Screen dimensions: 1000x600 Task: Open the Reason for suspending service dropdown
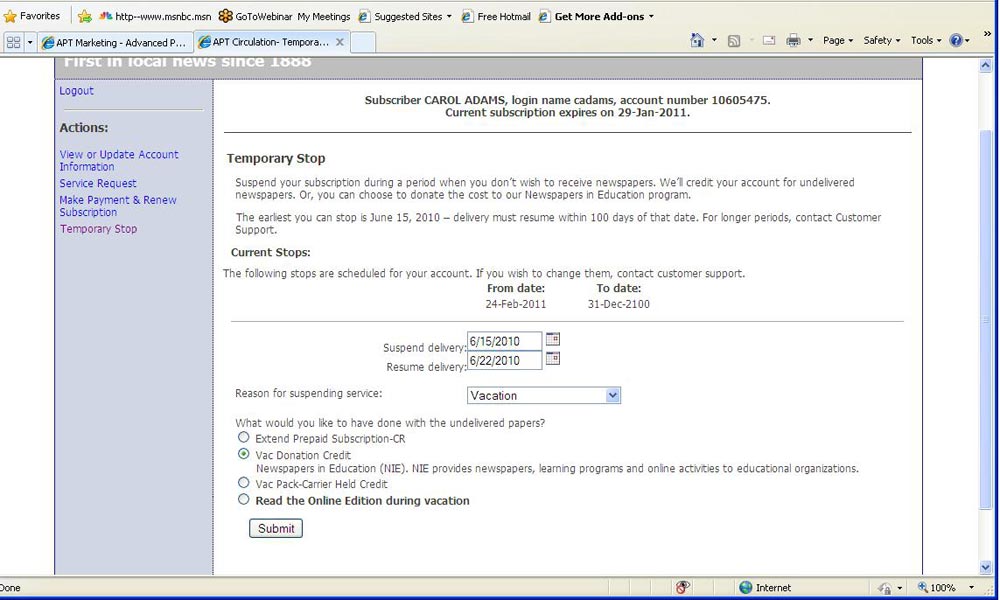[543, 396]
